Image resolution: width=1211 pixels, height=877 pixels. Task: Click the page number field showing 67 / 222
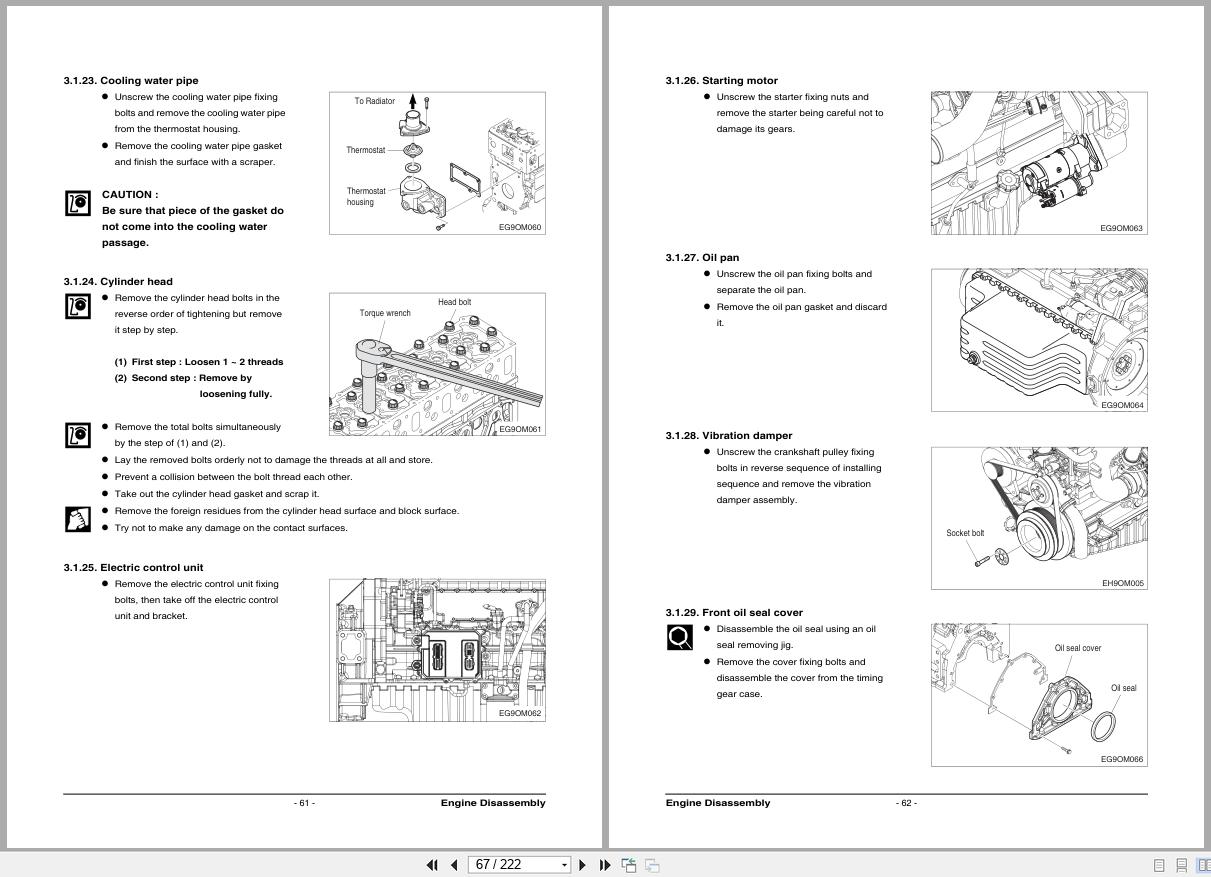[513, 865]
